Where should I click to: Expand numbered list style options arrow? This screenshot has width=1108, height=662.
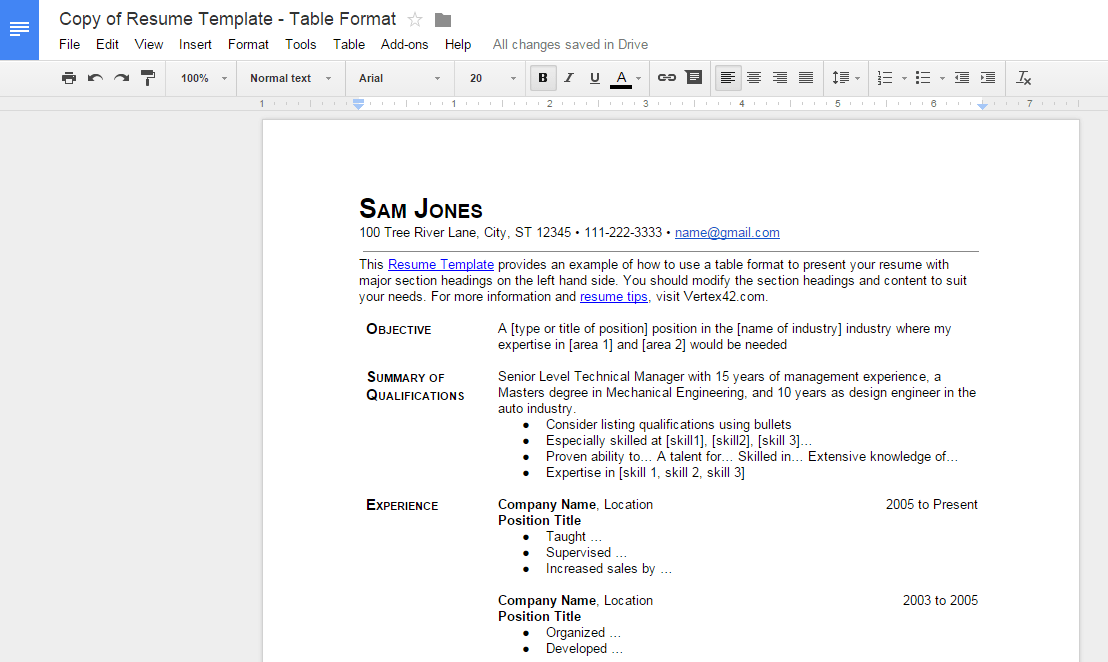(904, 78)
